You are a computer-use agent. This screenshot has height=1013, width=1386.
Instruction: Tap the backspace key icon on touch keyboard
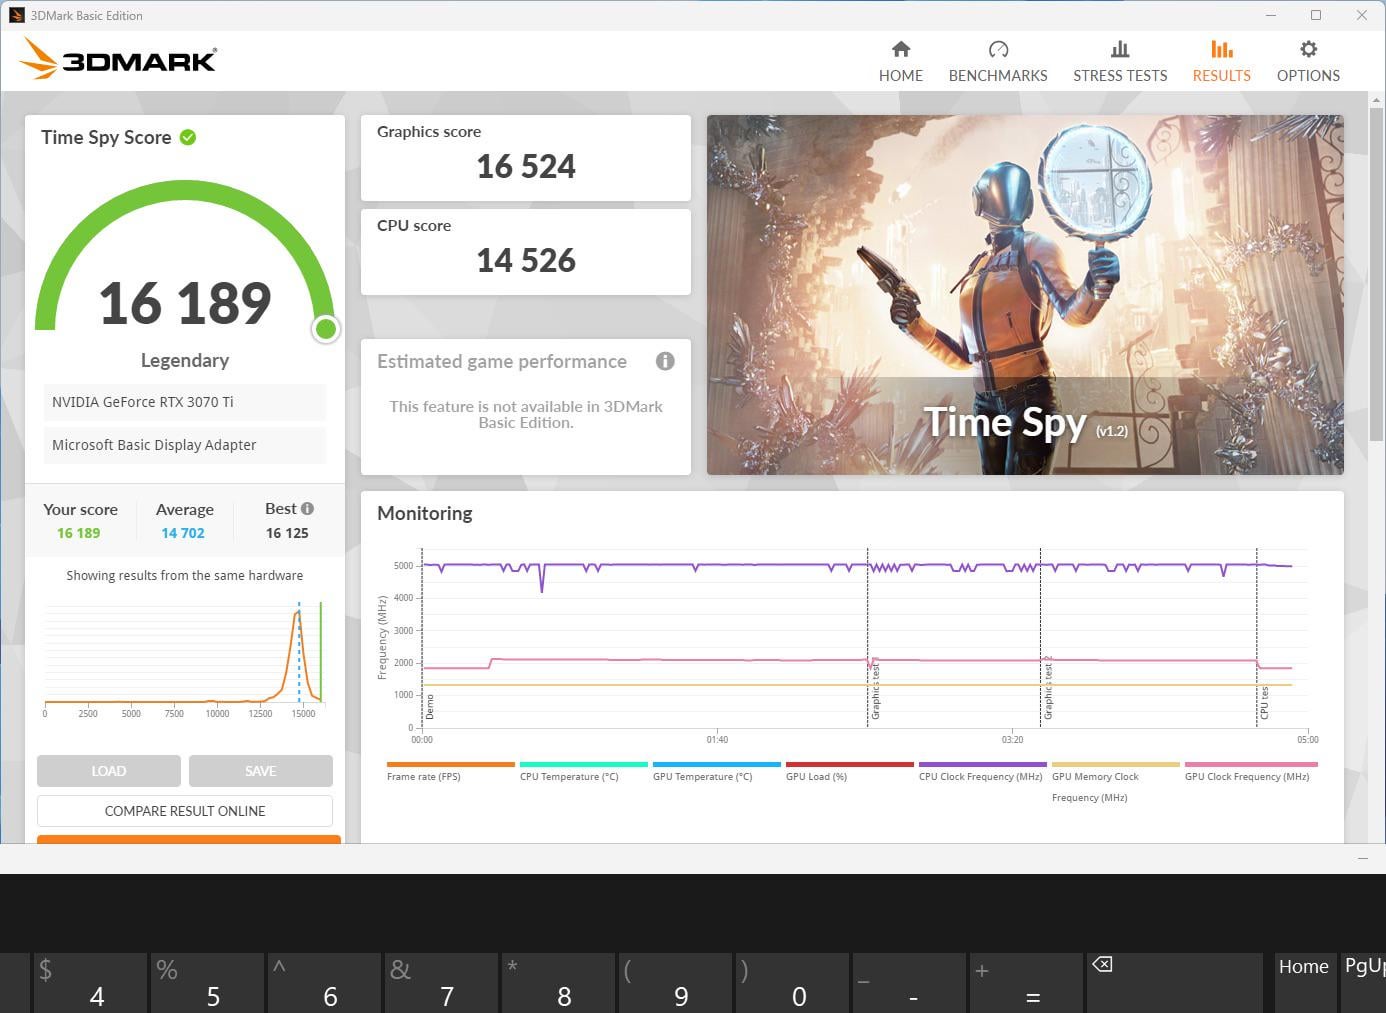1102,964
